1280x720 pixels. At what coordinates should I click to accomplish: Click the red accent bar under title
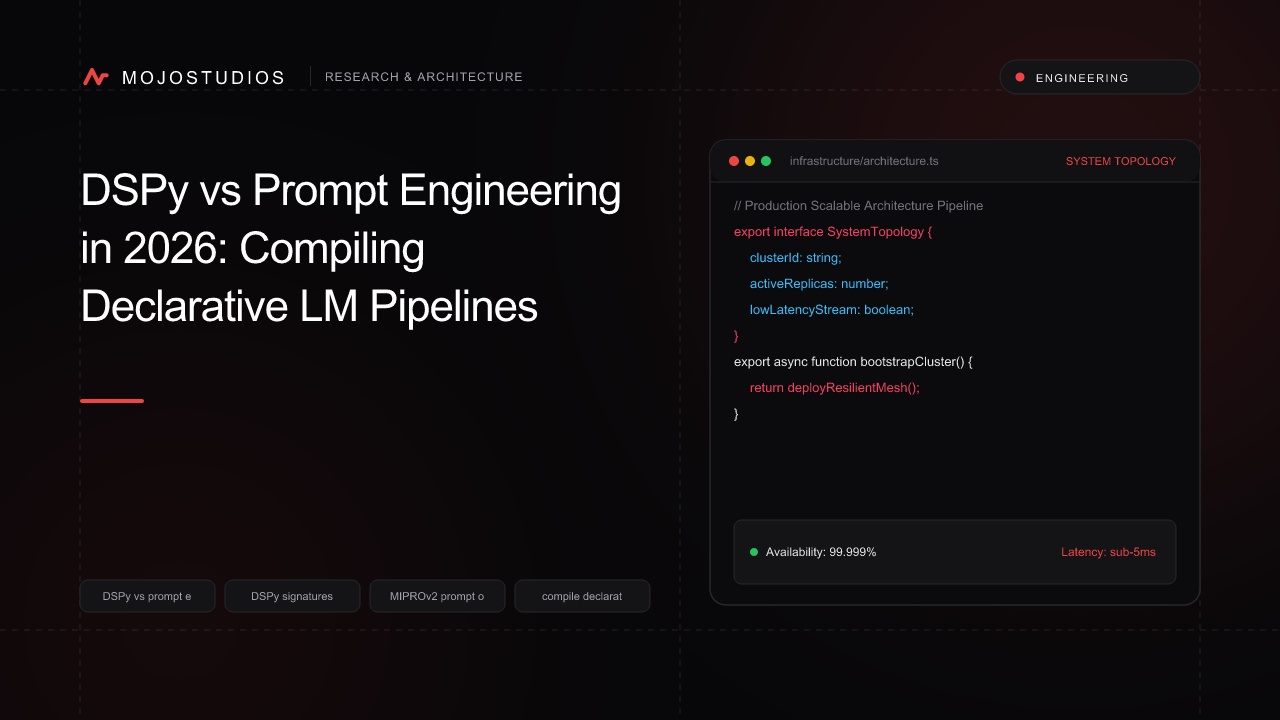coord(112,401)
